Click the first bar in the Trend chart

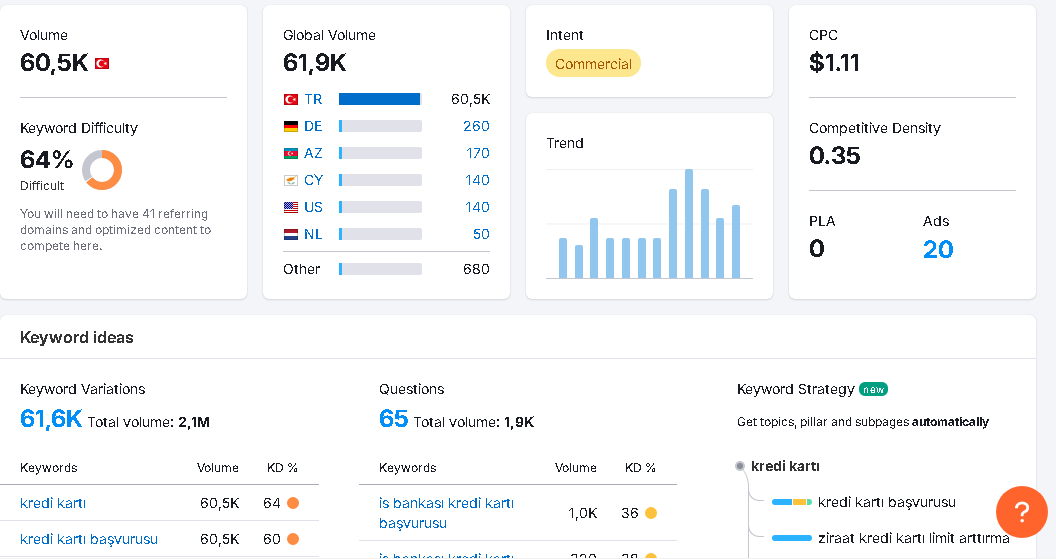tap(563, 258)
